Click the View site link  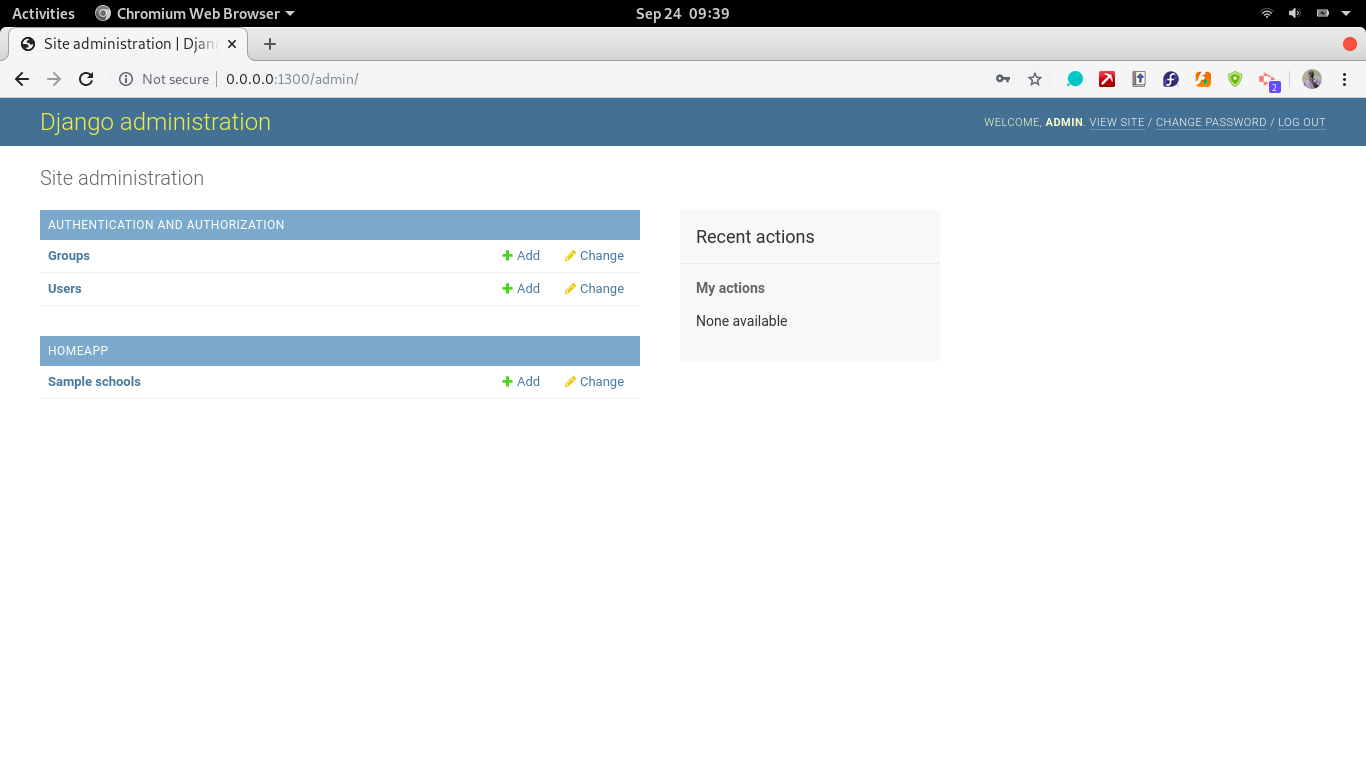pyautogui.click(x=1117, y=122)
